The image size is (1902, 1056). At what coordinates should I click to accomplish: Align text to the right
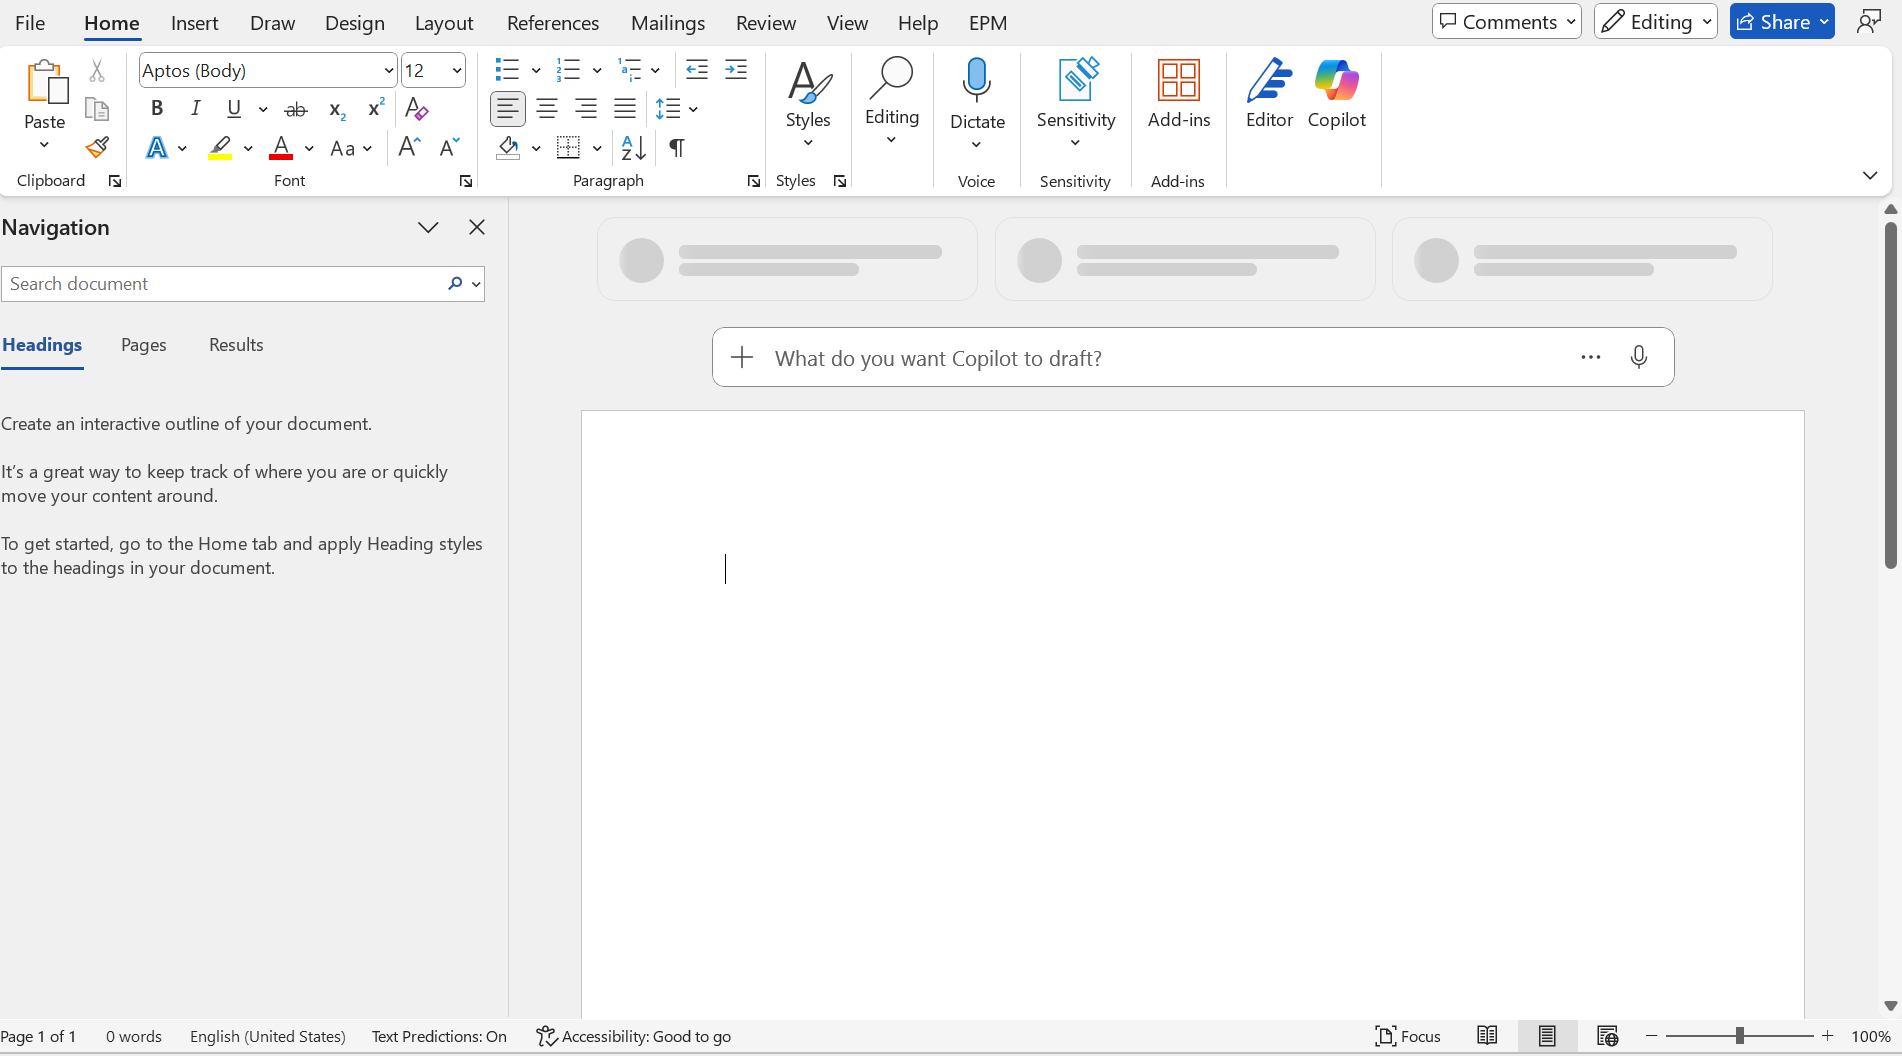[586, 109]
